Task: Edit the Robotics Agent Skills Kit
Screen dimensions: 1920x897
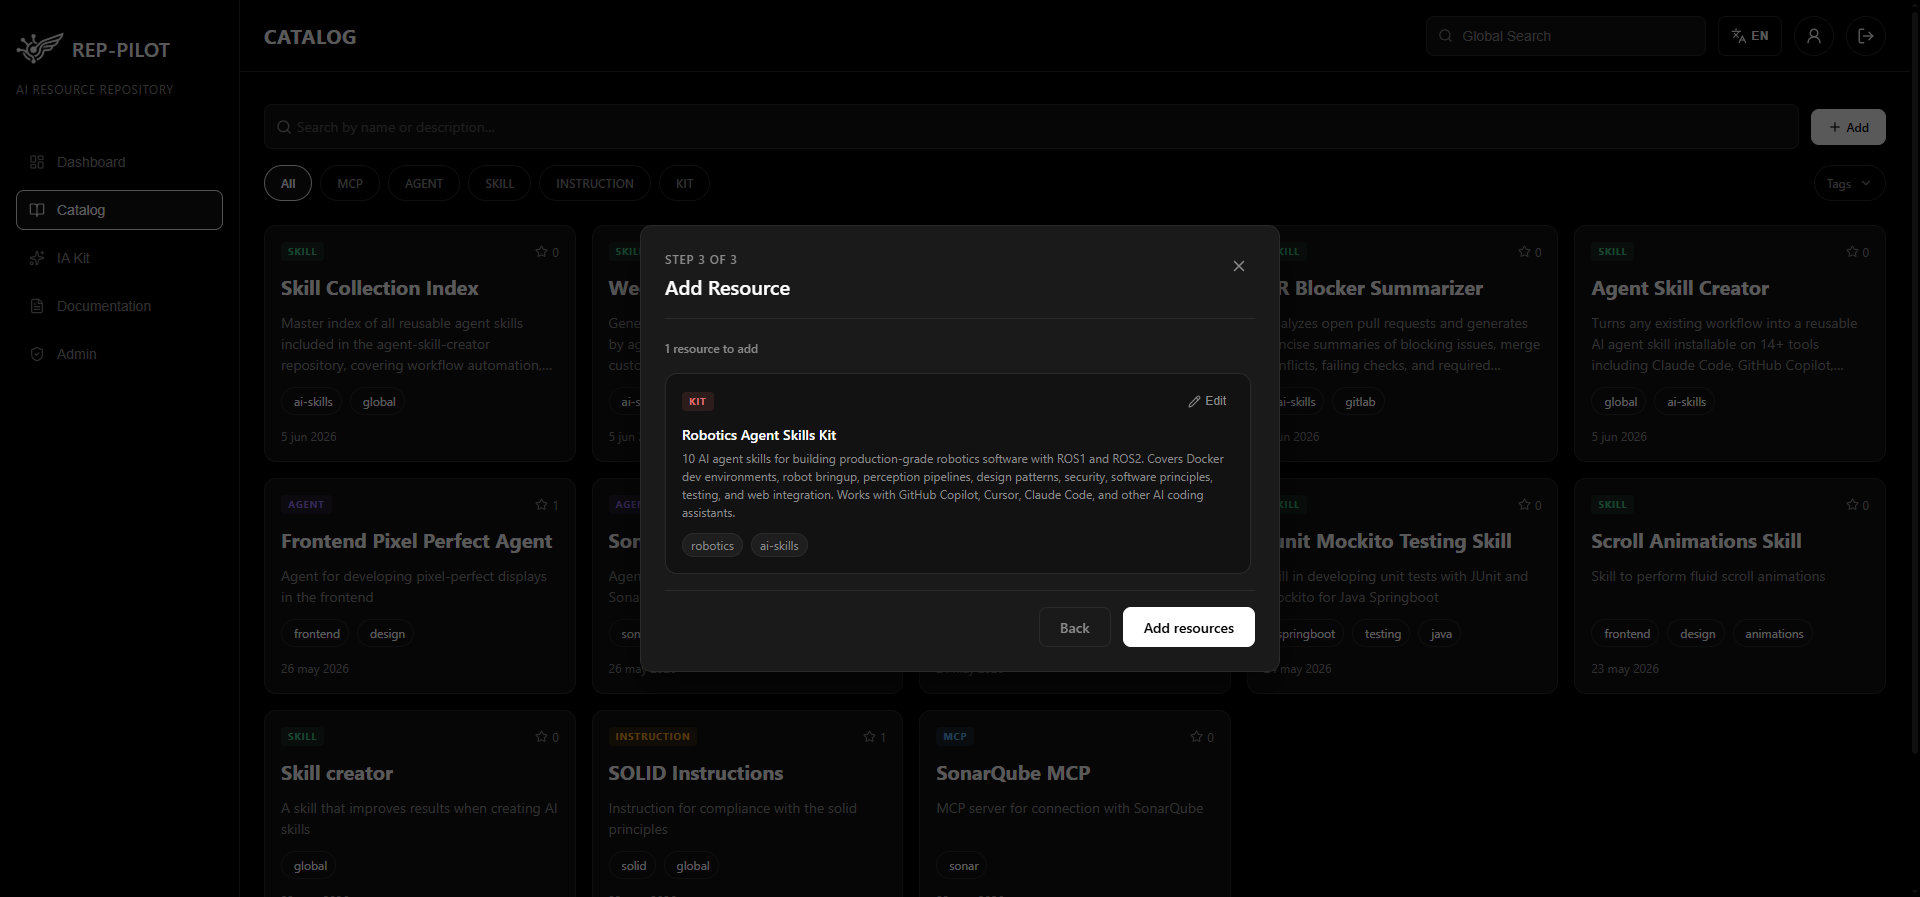Action: [1207, 401]
